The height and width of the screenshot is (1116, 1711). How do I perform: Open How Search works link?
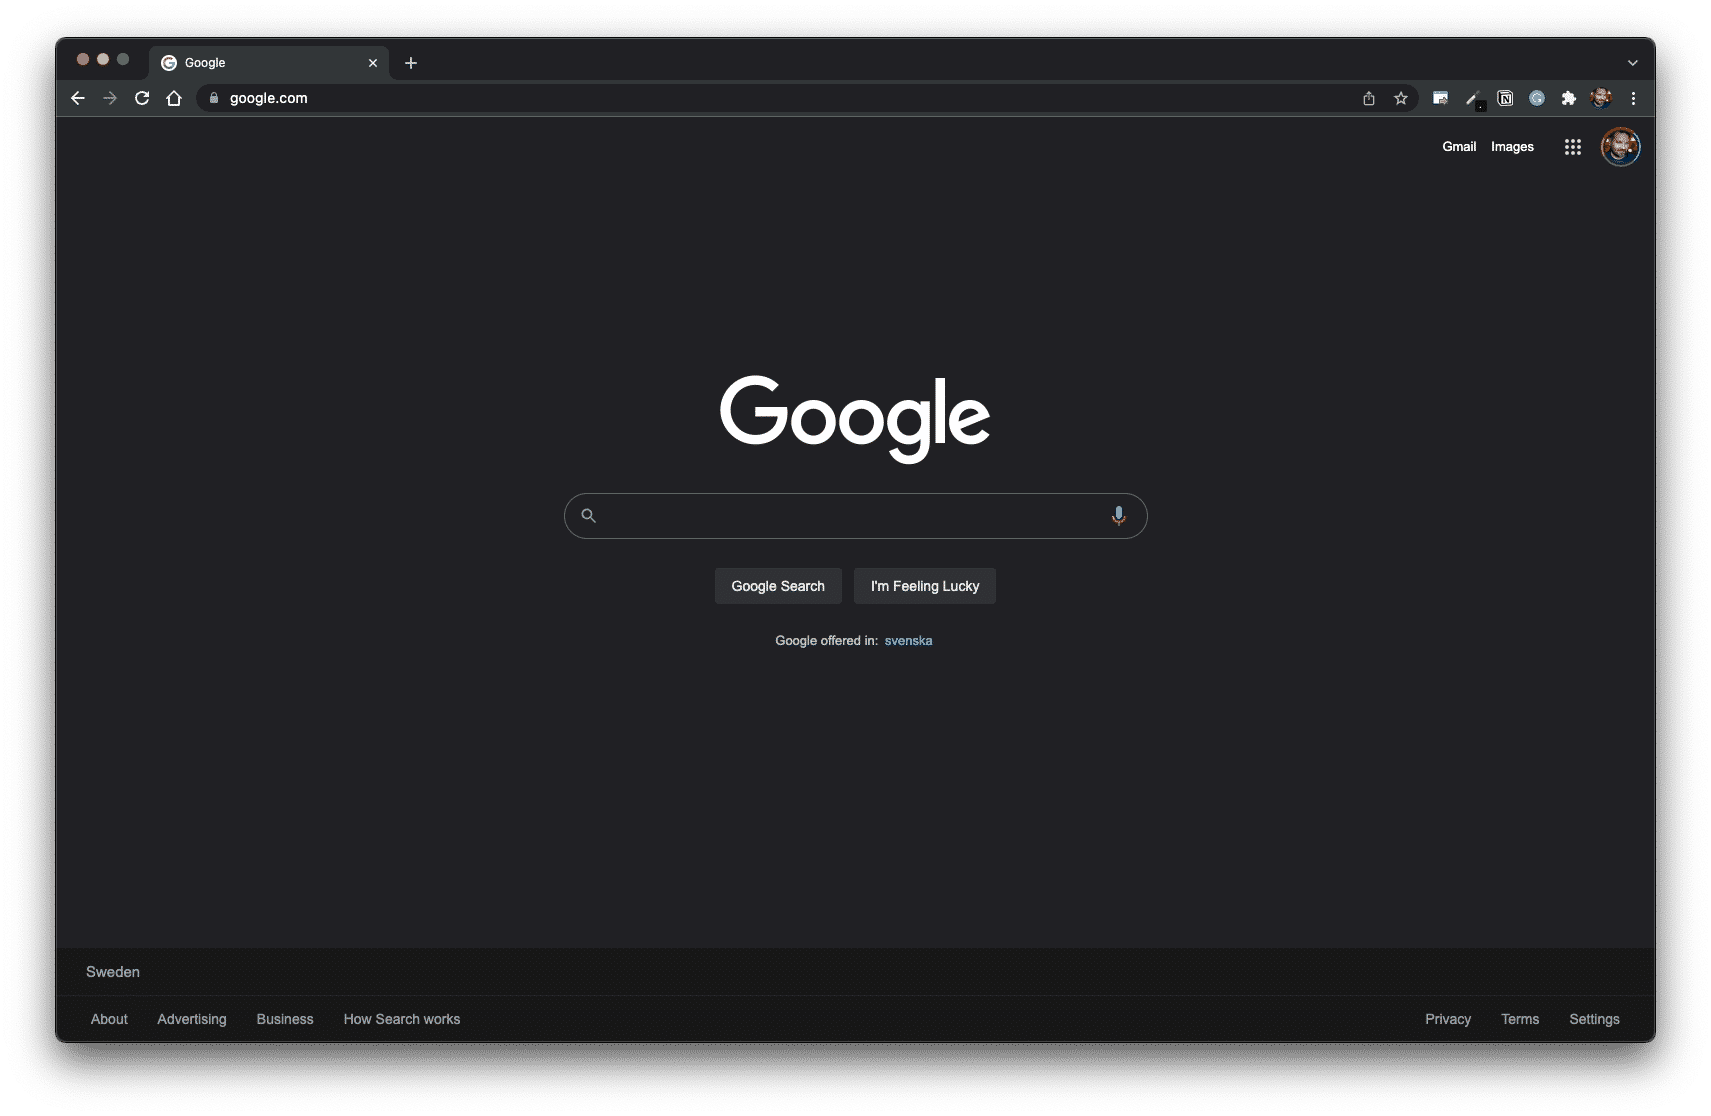(402, 1019)
